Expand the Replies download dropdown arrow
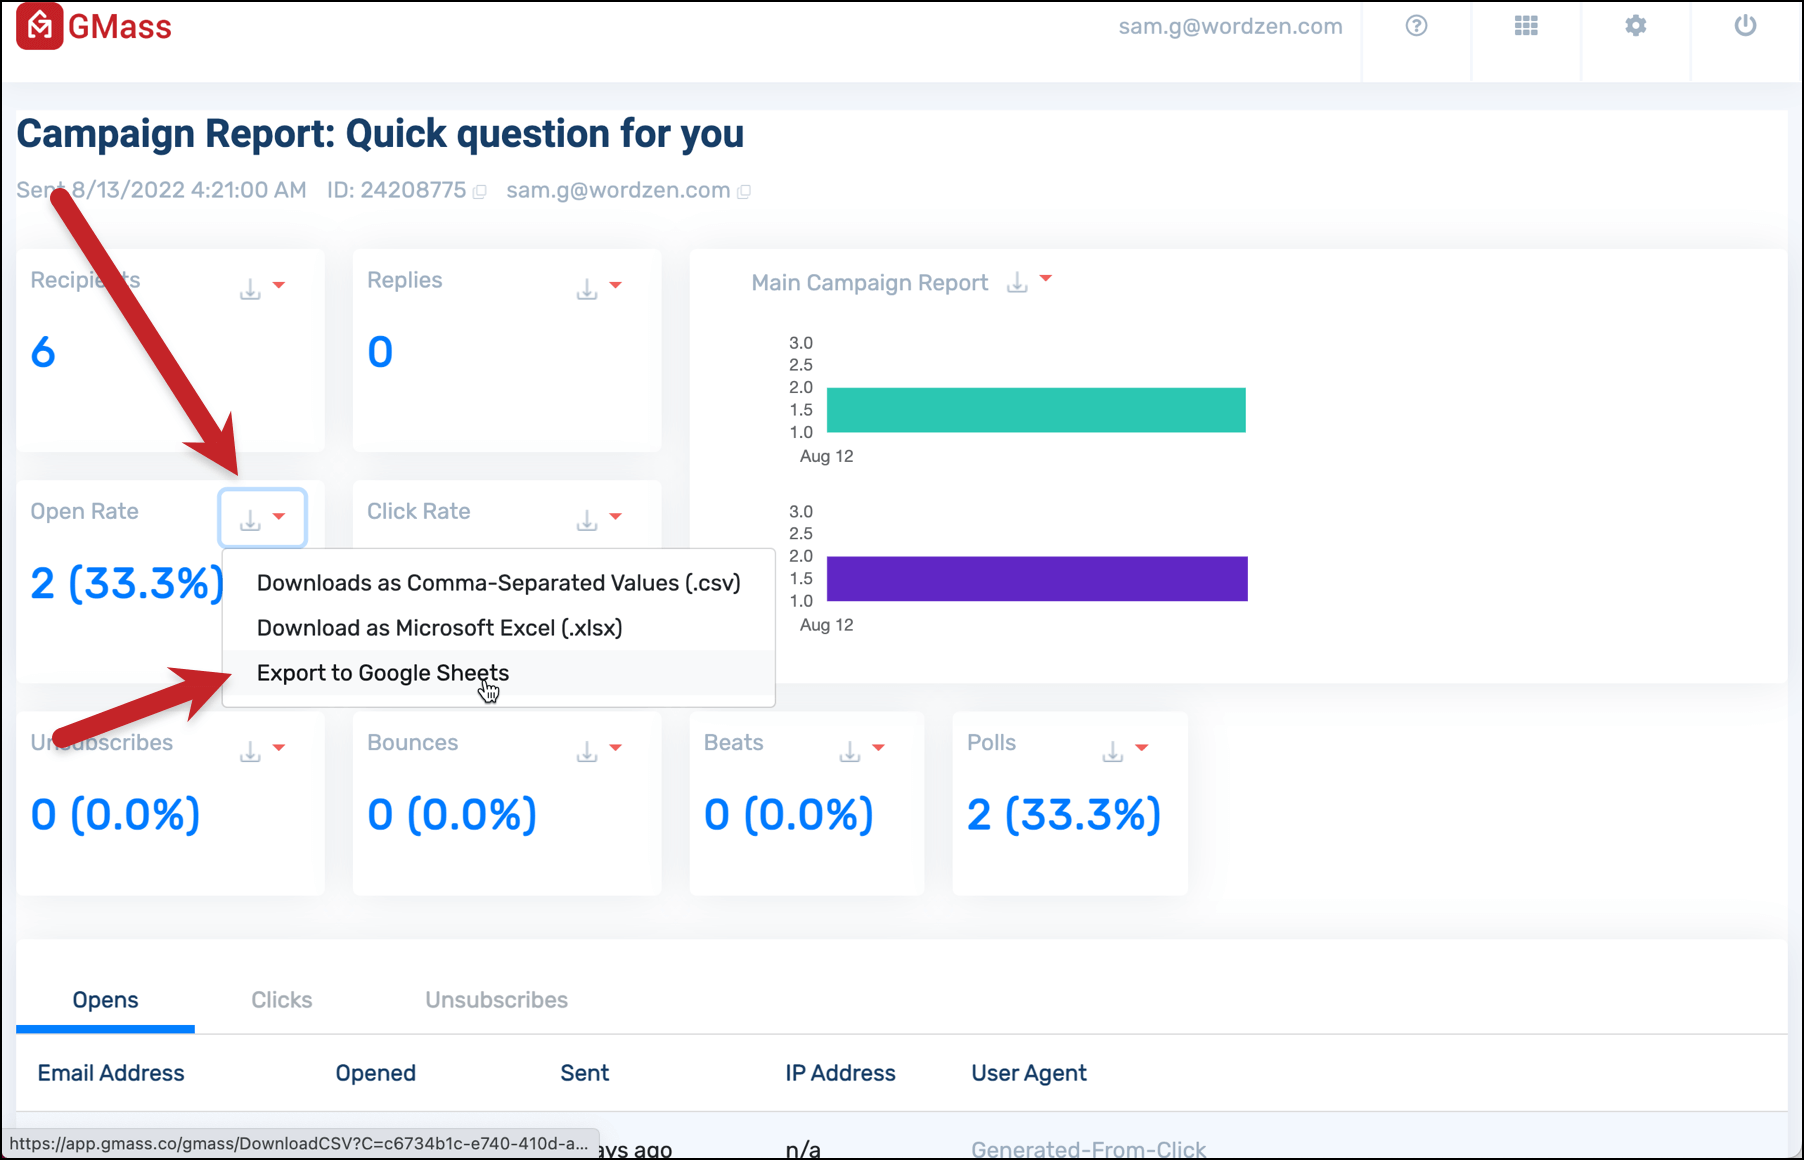 (616, 286)
